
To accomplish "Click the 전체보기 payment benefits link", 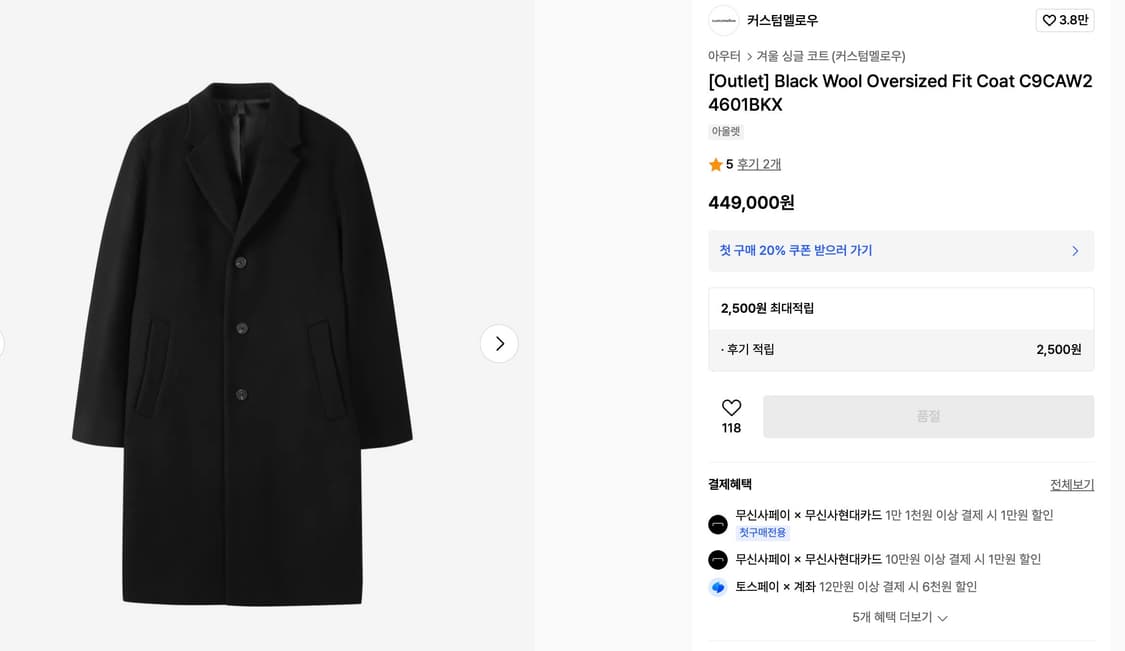I will pos(1071,484).
